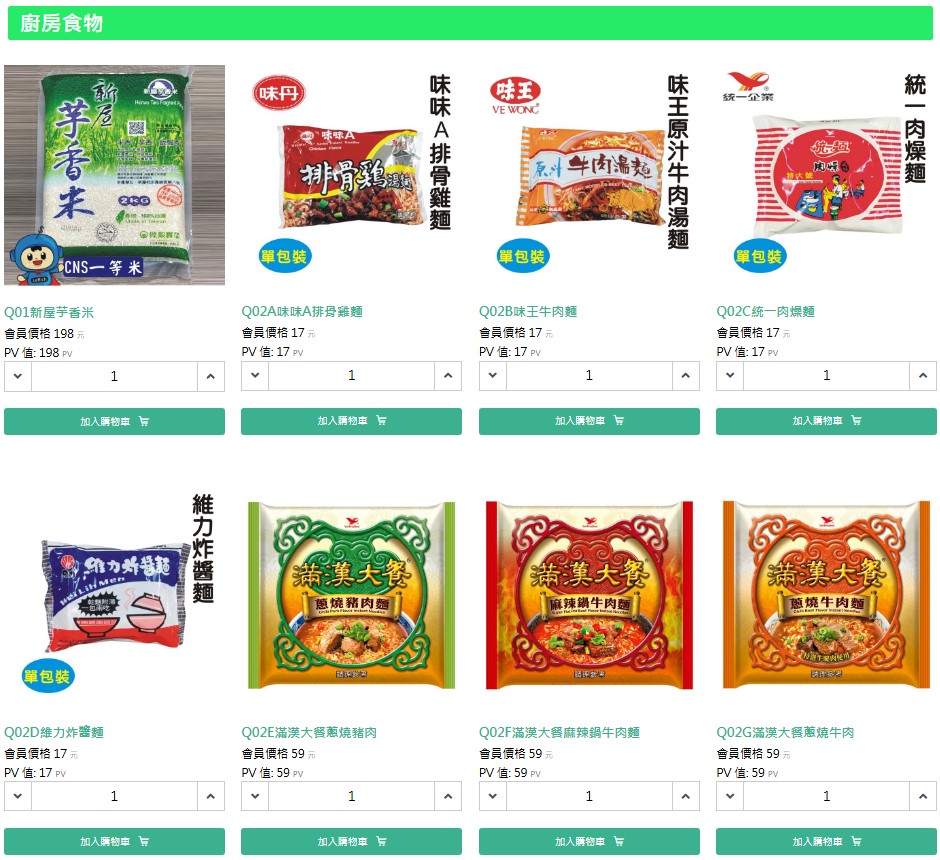Decrease quantity for Q02A味味A排骨雞麵
The image size is (940, 860).
tap(255, 375)
